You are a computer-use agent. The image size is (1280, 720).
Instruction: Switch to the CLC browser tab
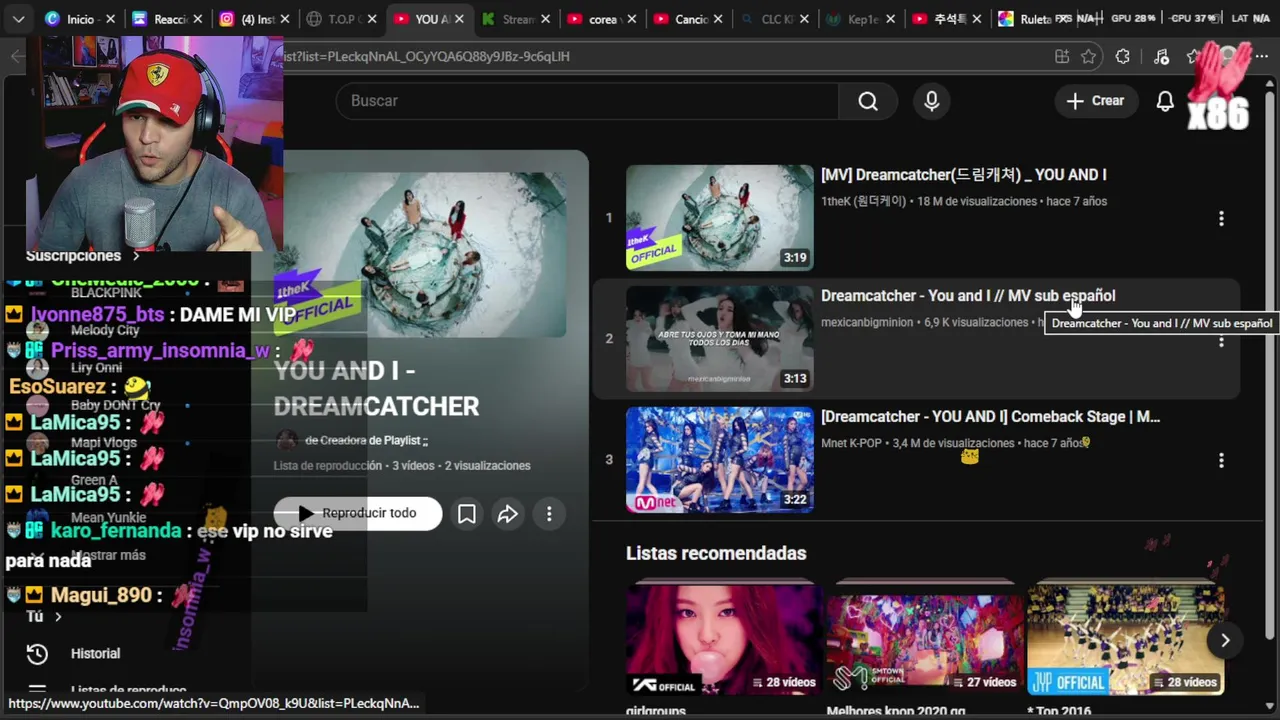point(777,19)
